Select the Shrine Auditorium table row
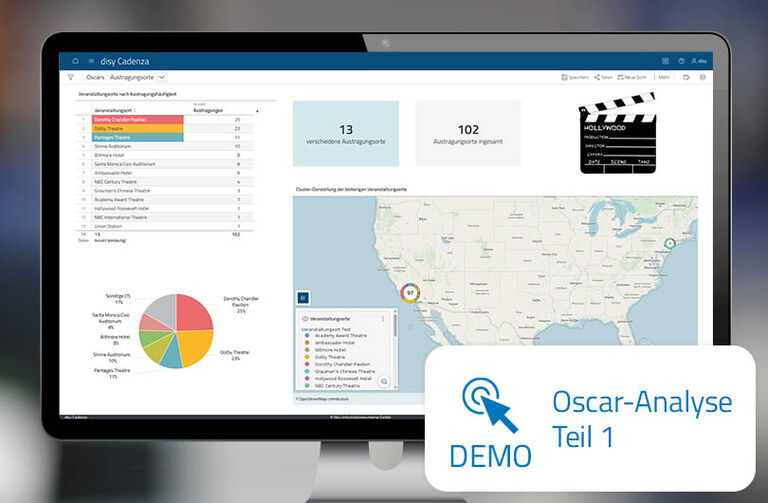The width and height of the screenshot is (768, 503). tap(166, 146)
